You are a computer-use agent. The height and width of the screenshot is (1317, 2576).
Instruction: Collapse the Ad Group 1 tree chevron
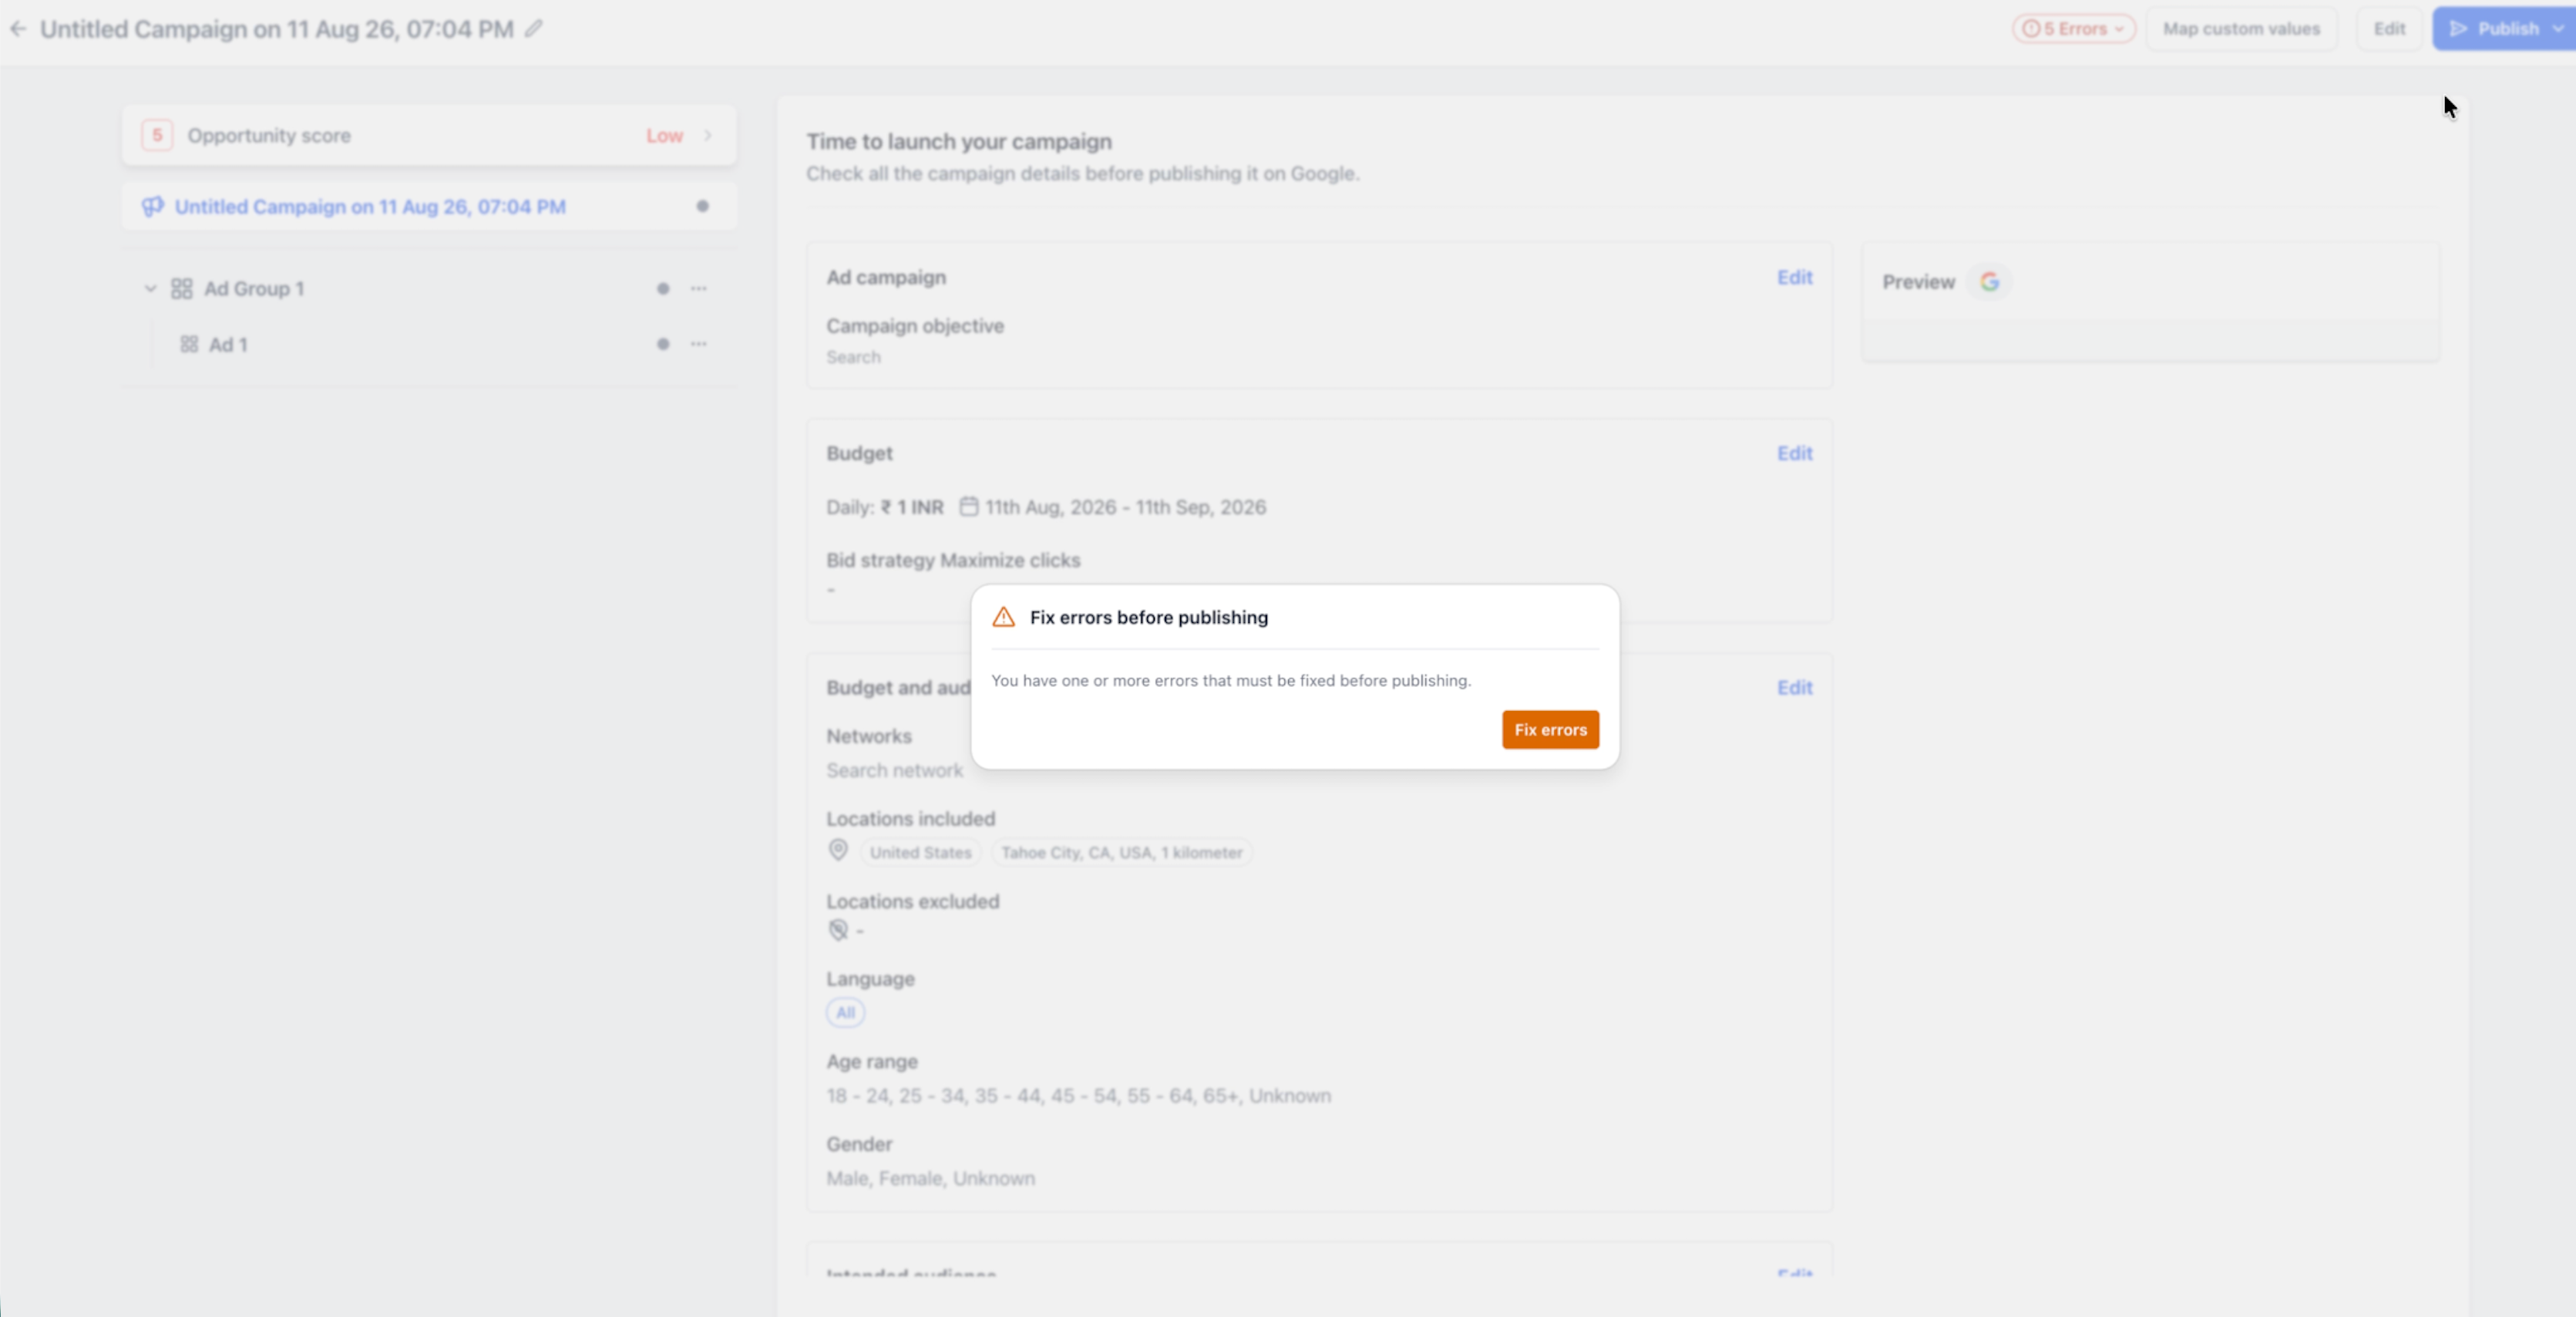click(150, 289)
